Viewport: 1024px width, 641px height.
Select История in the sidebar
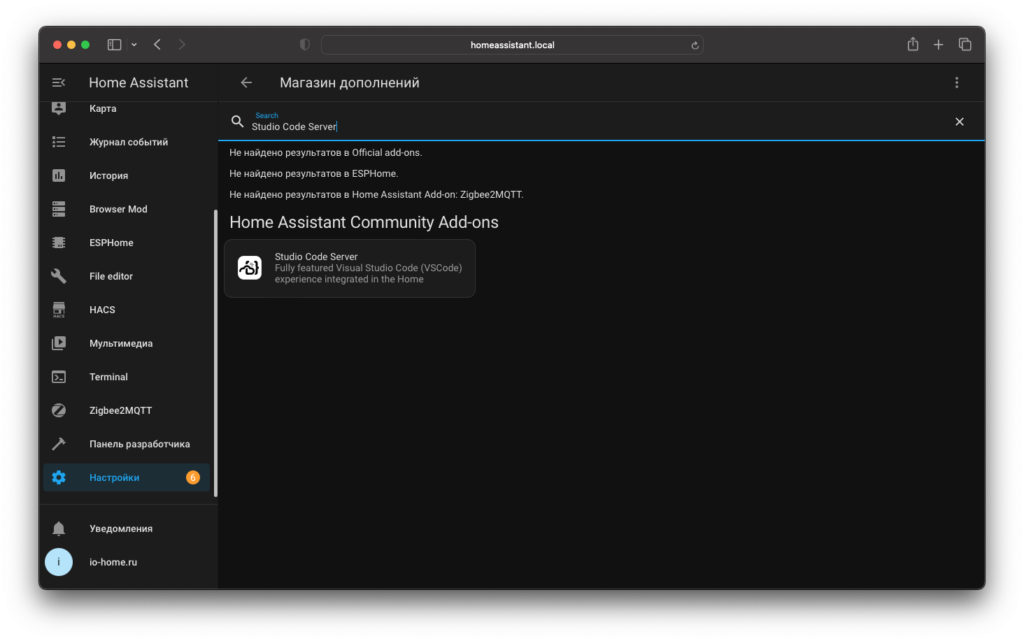coord(108,175)
